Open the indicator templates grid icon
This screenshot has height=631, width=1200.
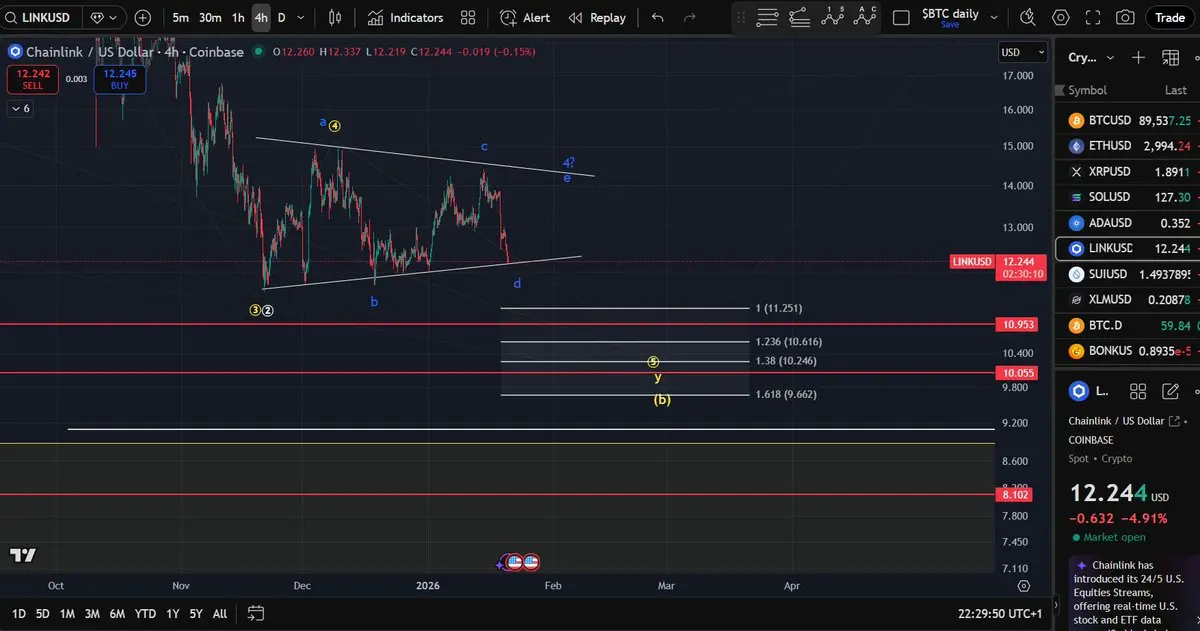click(x=468, y=18)
